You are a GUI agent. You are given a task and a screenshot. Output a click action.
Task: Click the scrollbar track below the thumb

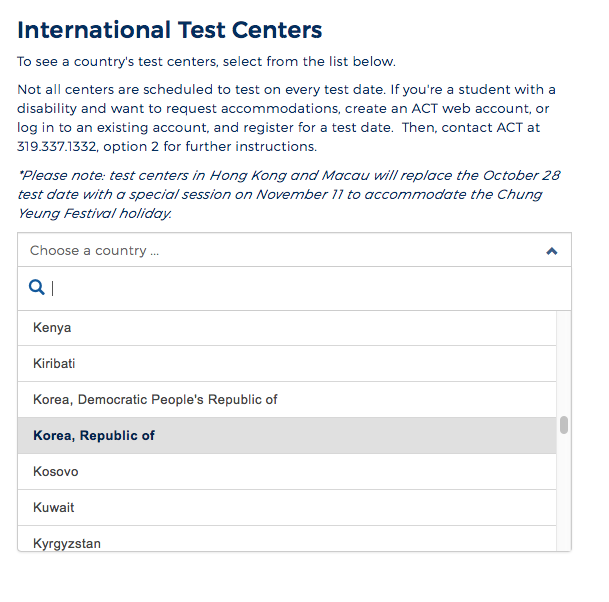pyautogui.click(x=564, y=492)
